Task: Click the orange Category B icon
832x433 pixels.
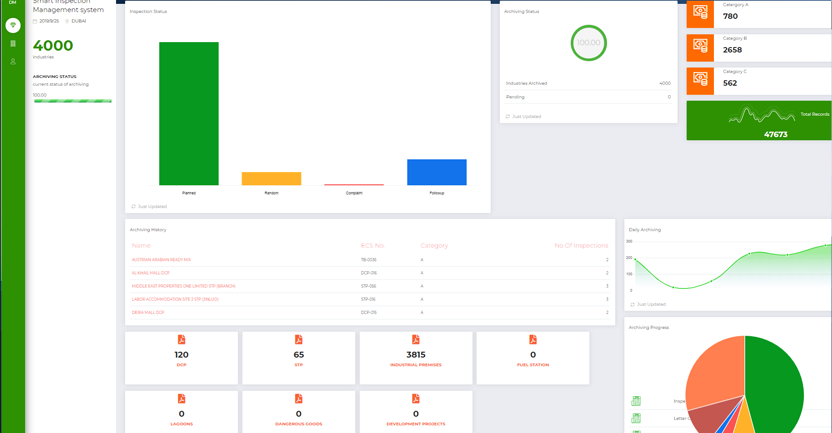Action: [x=700, y=48]
